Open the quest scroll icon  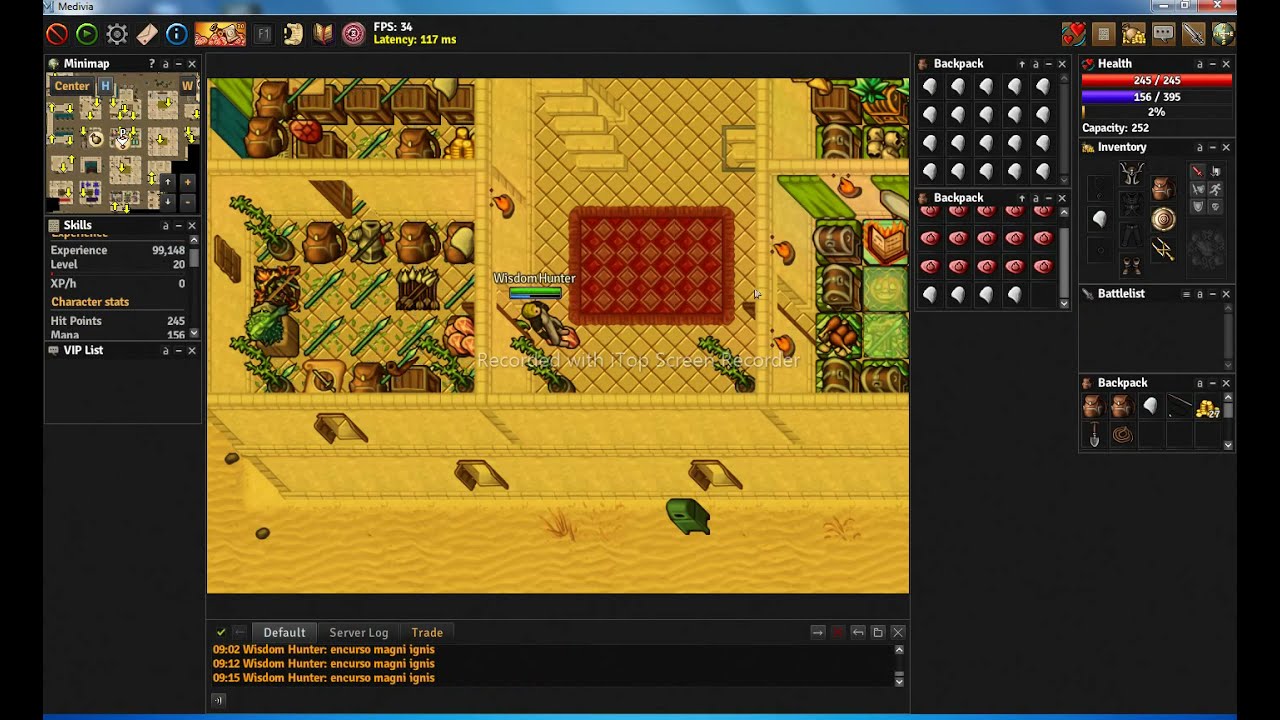coord(293,35)
